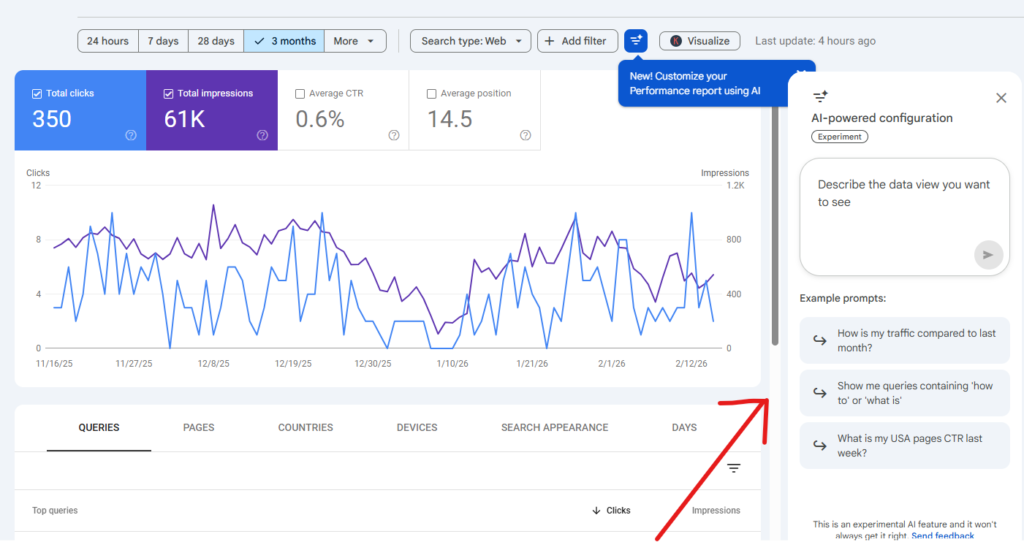1024x542 pixels.
Task: Click into the 'Describe the data view' text box
Action: point(904,217)
